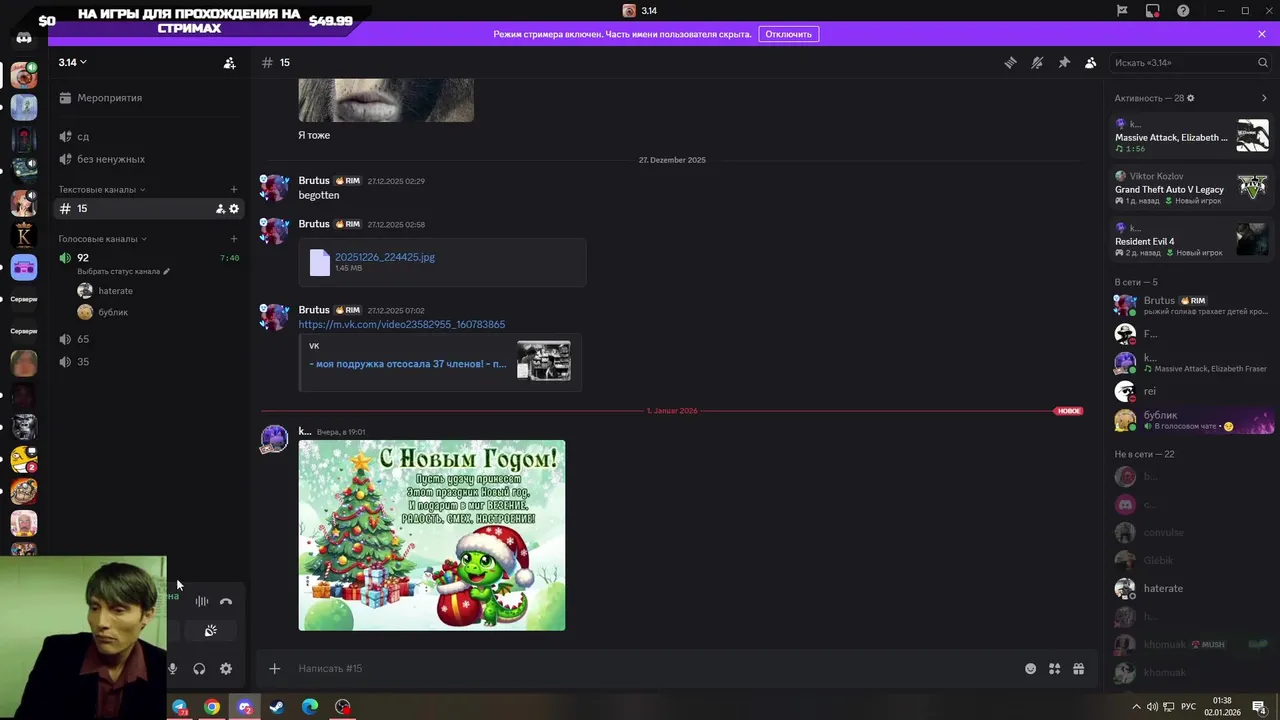
Task: Open VK video embed thumbnail
Action: click(544, 361)
